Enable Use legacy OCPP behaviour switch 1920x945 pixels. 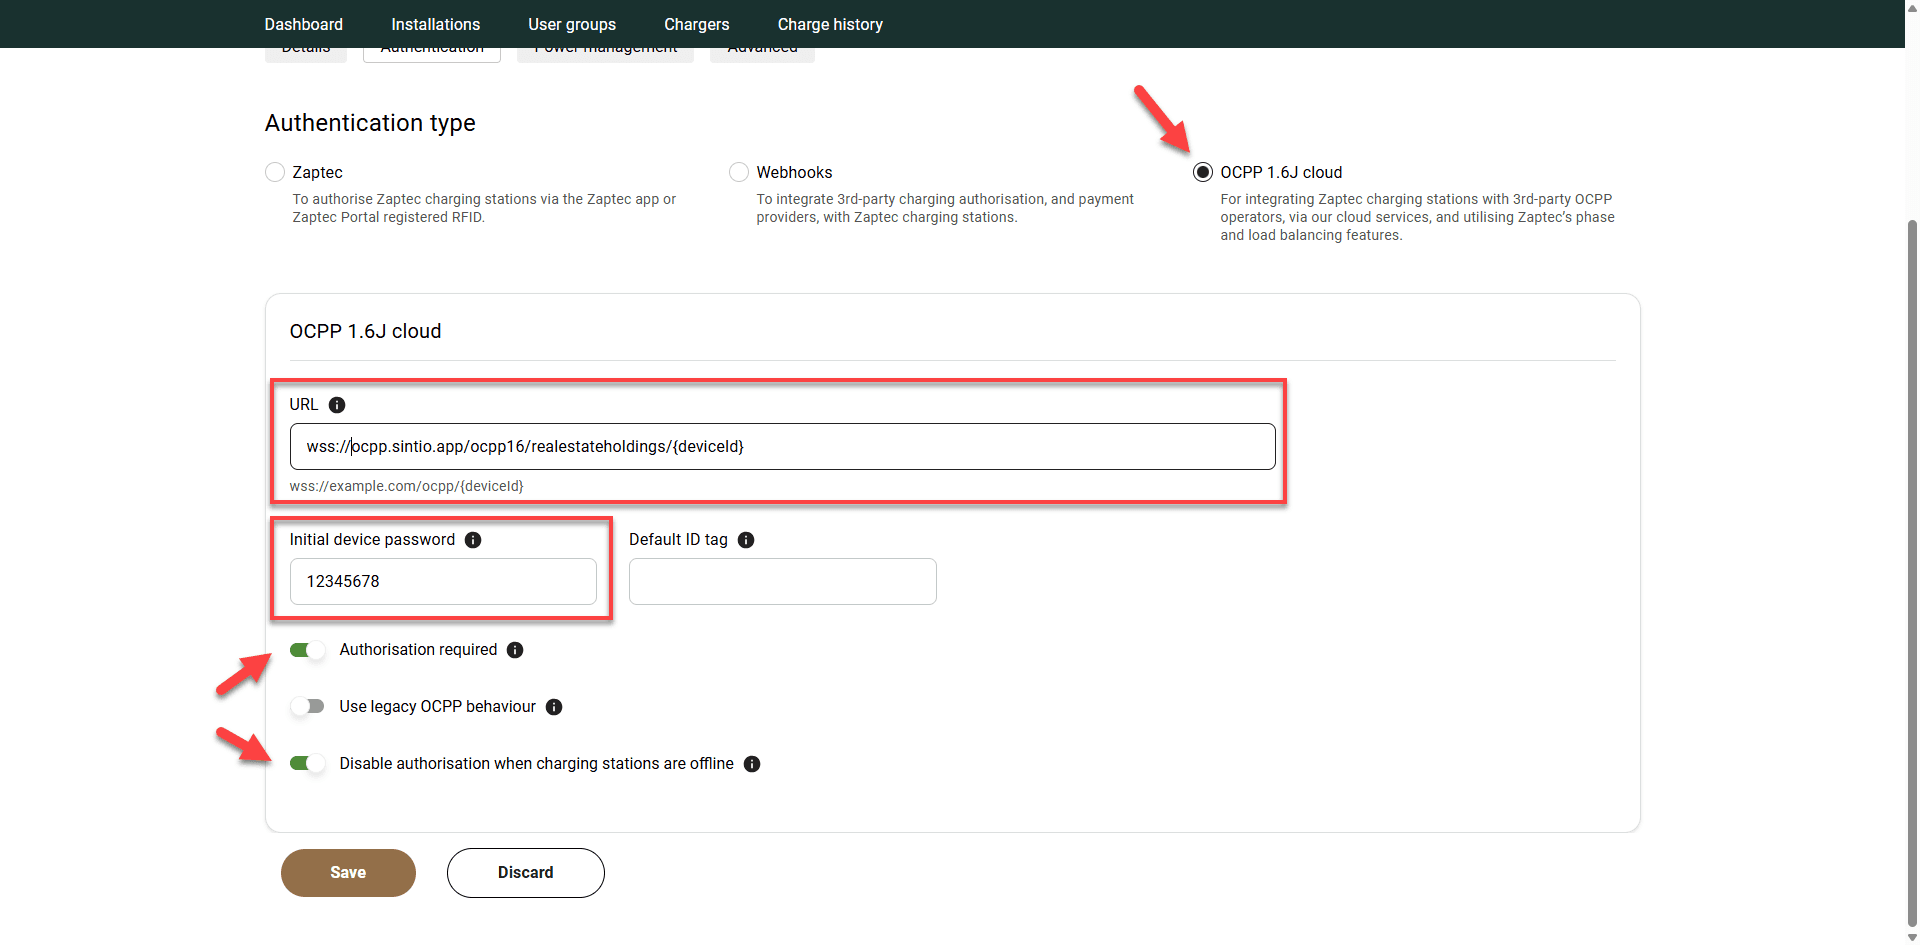point(307,707)
